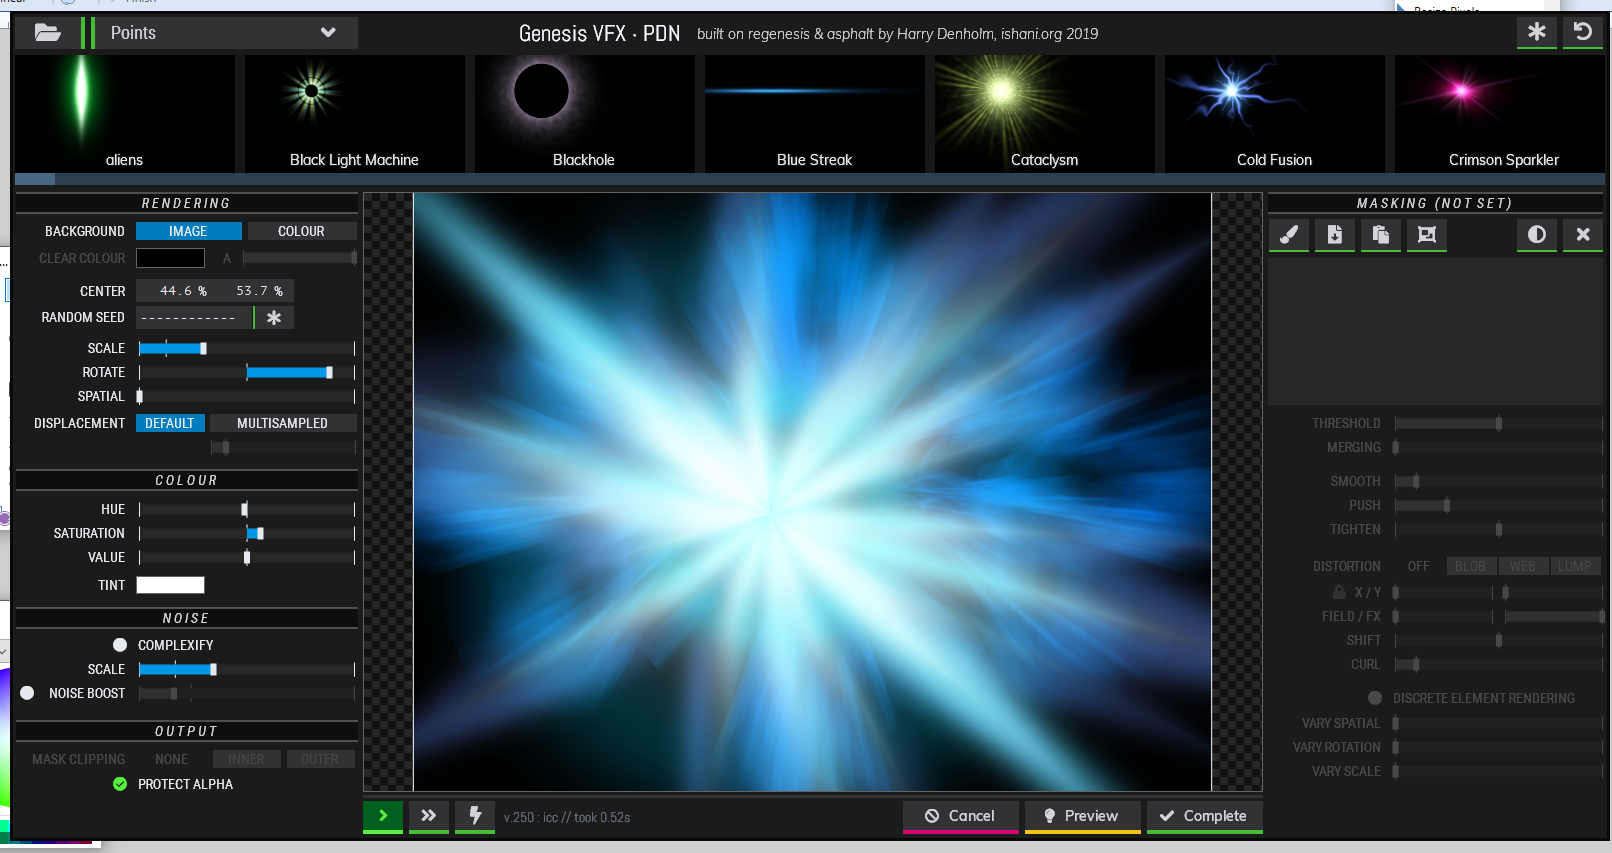Clear the mask with the X icon
This screenshot has height=853, width=1612.
1583,235
